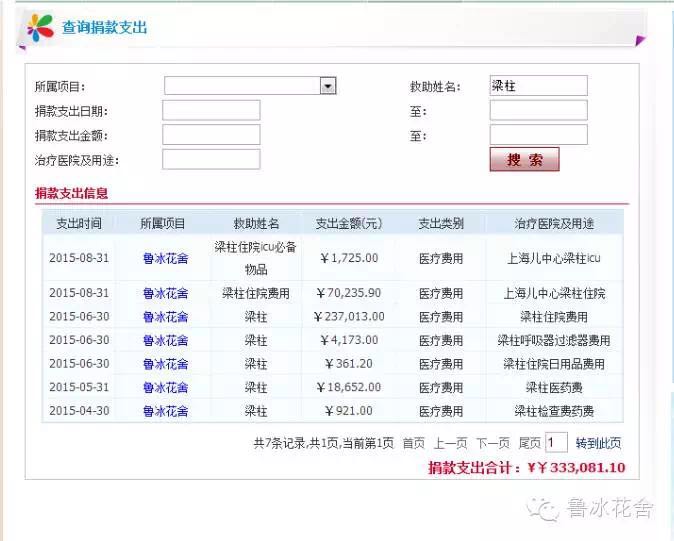Viewport: 674px width, 541px height.
Task: Select the ¥70,235.90 amount cell
Action: 349,293
